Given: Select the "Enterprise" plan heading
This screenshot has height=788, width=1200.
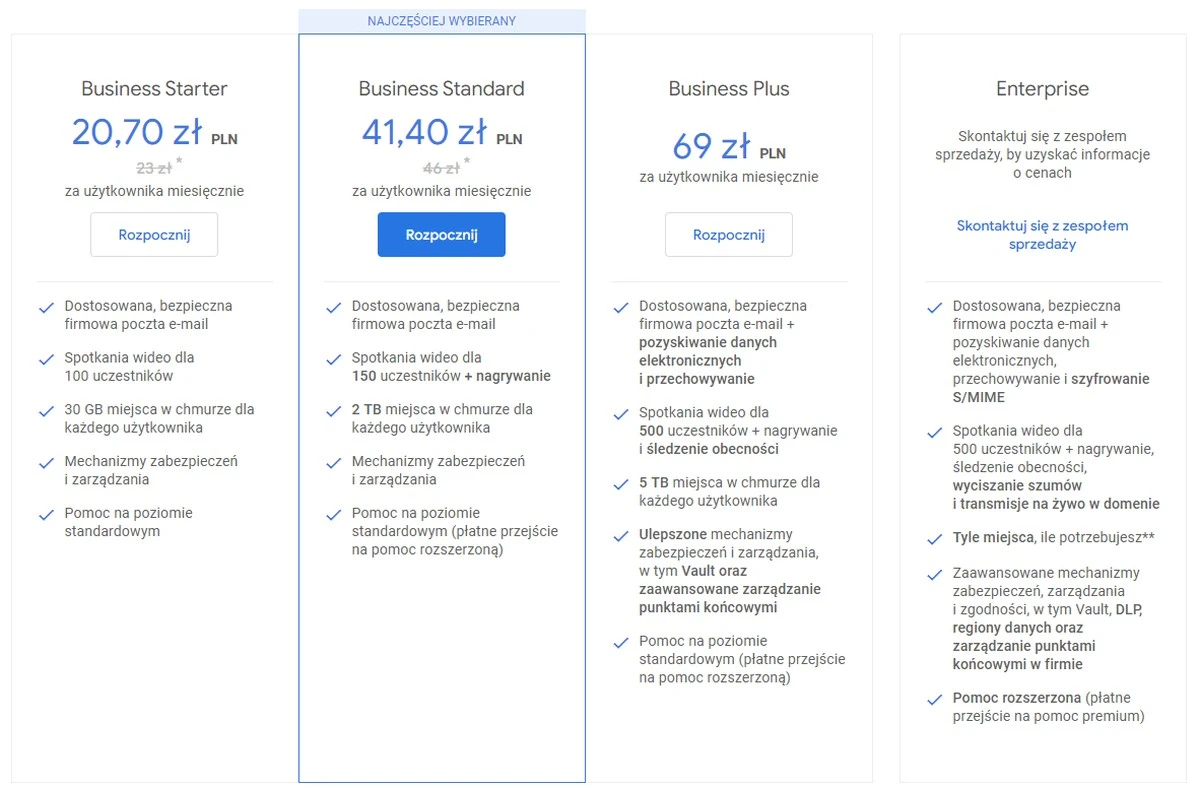Looking at the screenshot, I should coord(1042,88).
